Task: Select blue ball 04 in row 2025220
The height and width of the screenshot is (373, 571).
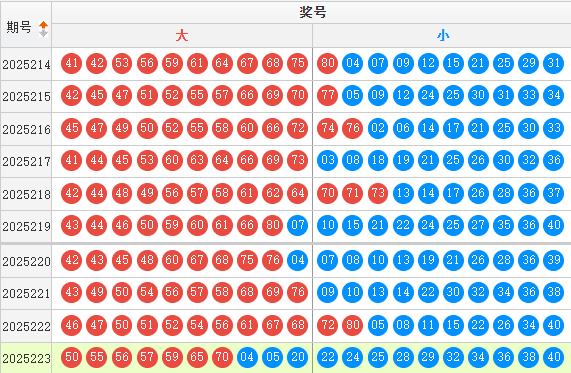Action: pos(298,260)
